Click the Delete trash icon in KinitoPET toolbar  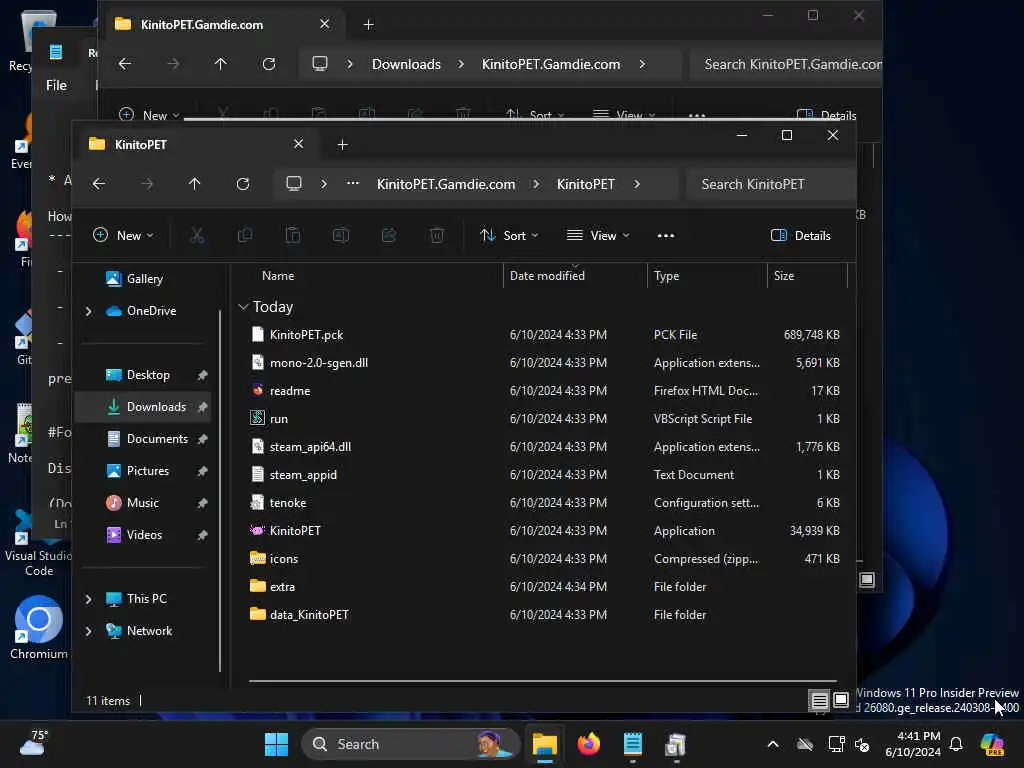(x=437, y=235)
